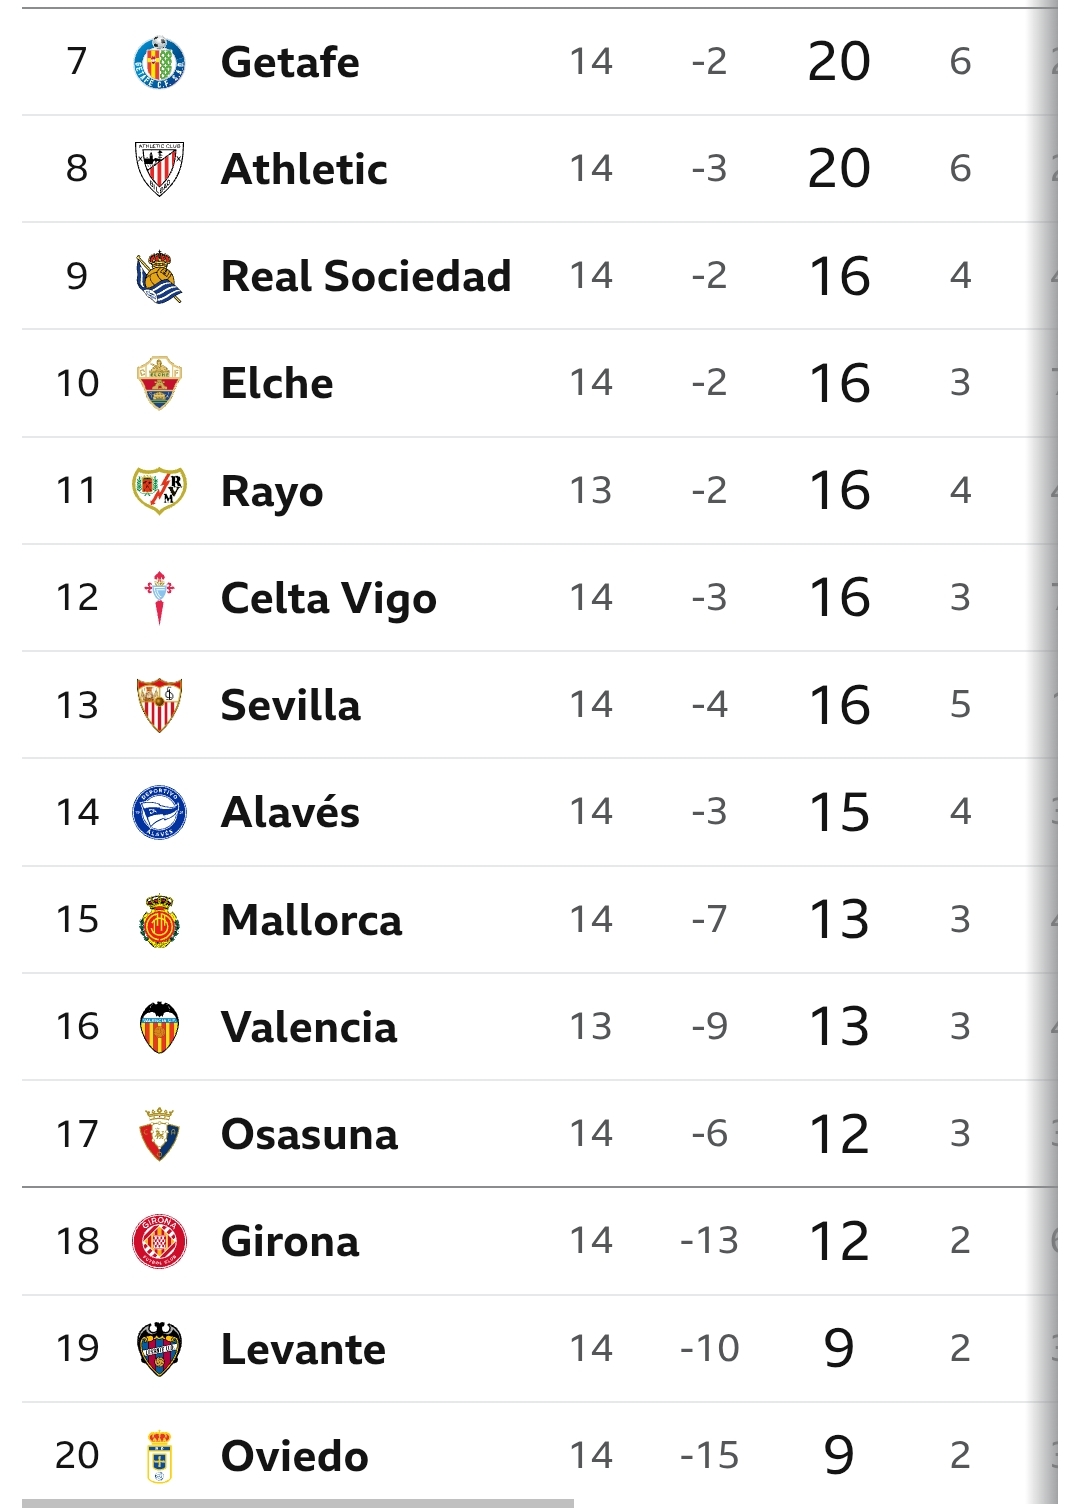Click the Girona club crest
Screen dimensions: 1080x1508
point(159,1241)
